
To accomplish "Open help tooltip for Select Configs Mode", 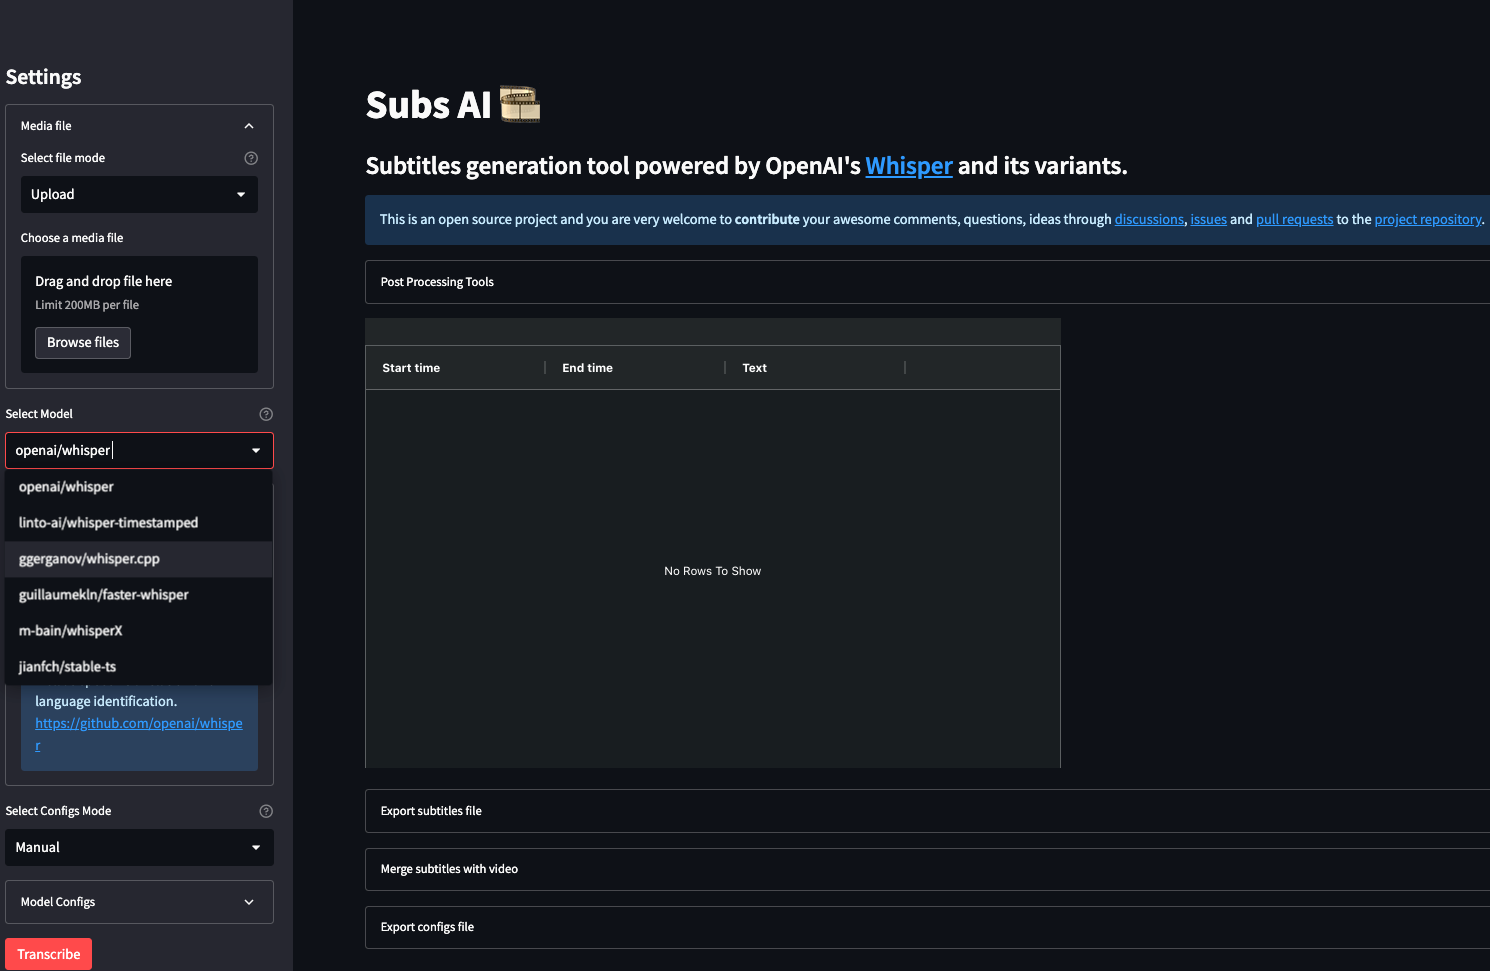I will tap(266, 811).
